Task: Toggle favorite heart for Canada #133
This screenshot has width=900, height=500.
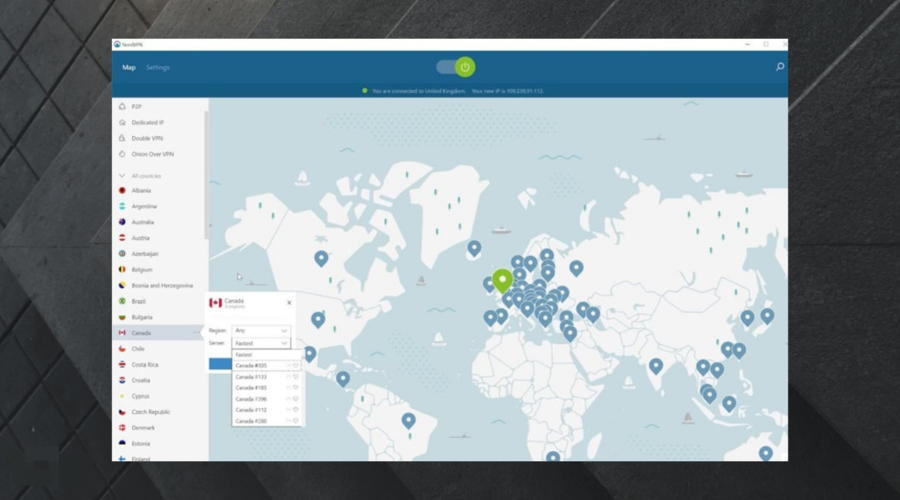Action: (x=296, y=377)
